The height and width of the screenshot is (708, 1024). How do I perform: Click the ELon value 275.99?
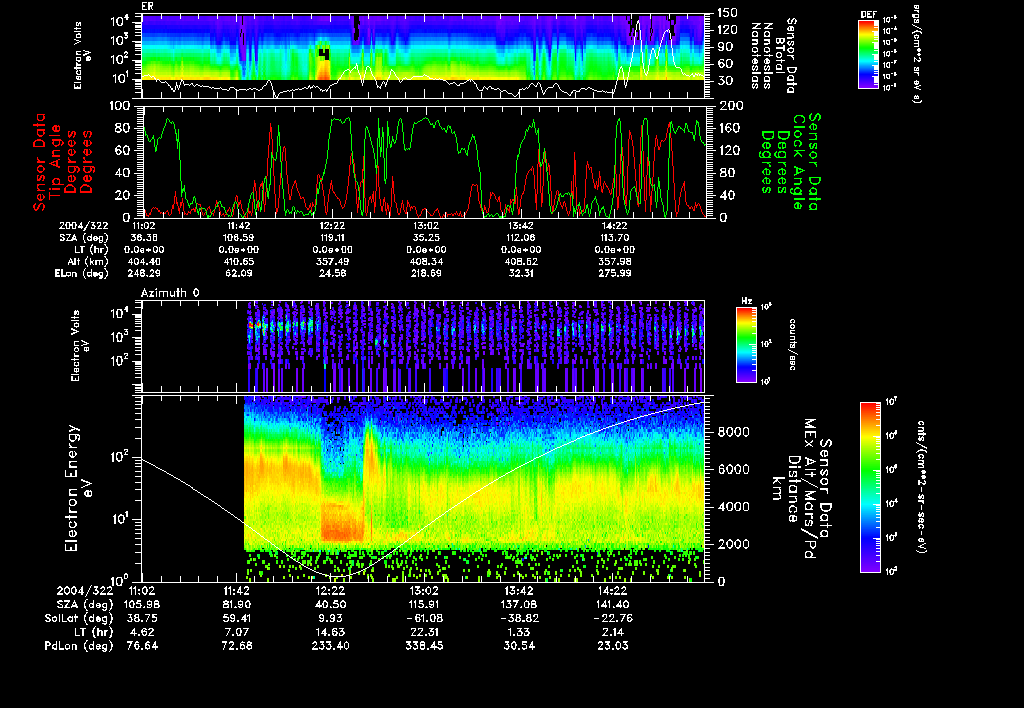[x=615, y=273]
